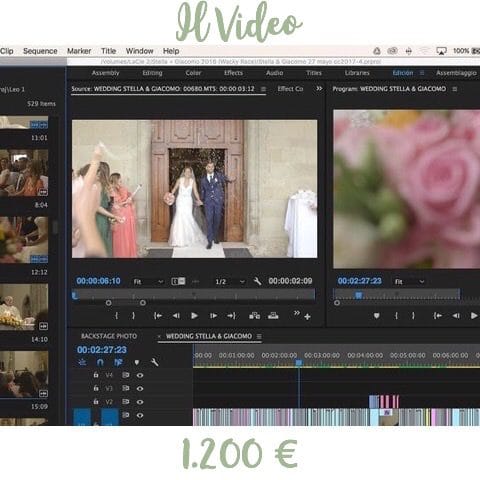Screen dimensions: 480x480
Task: Click the Source monitor scrub playhead
Action: pyautogui.click(x=75, y=295)
